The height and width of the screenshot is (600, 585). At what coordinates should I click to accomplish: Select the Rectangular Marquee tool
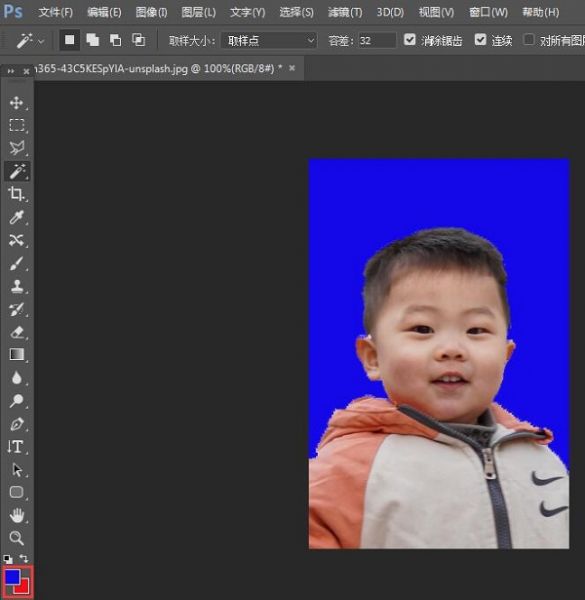click(16, 125)
